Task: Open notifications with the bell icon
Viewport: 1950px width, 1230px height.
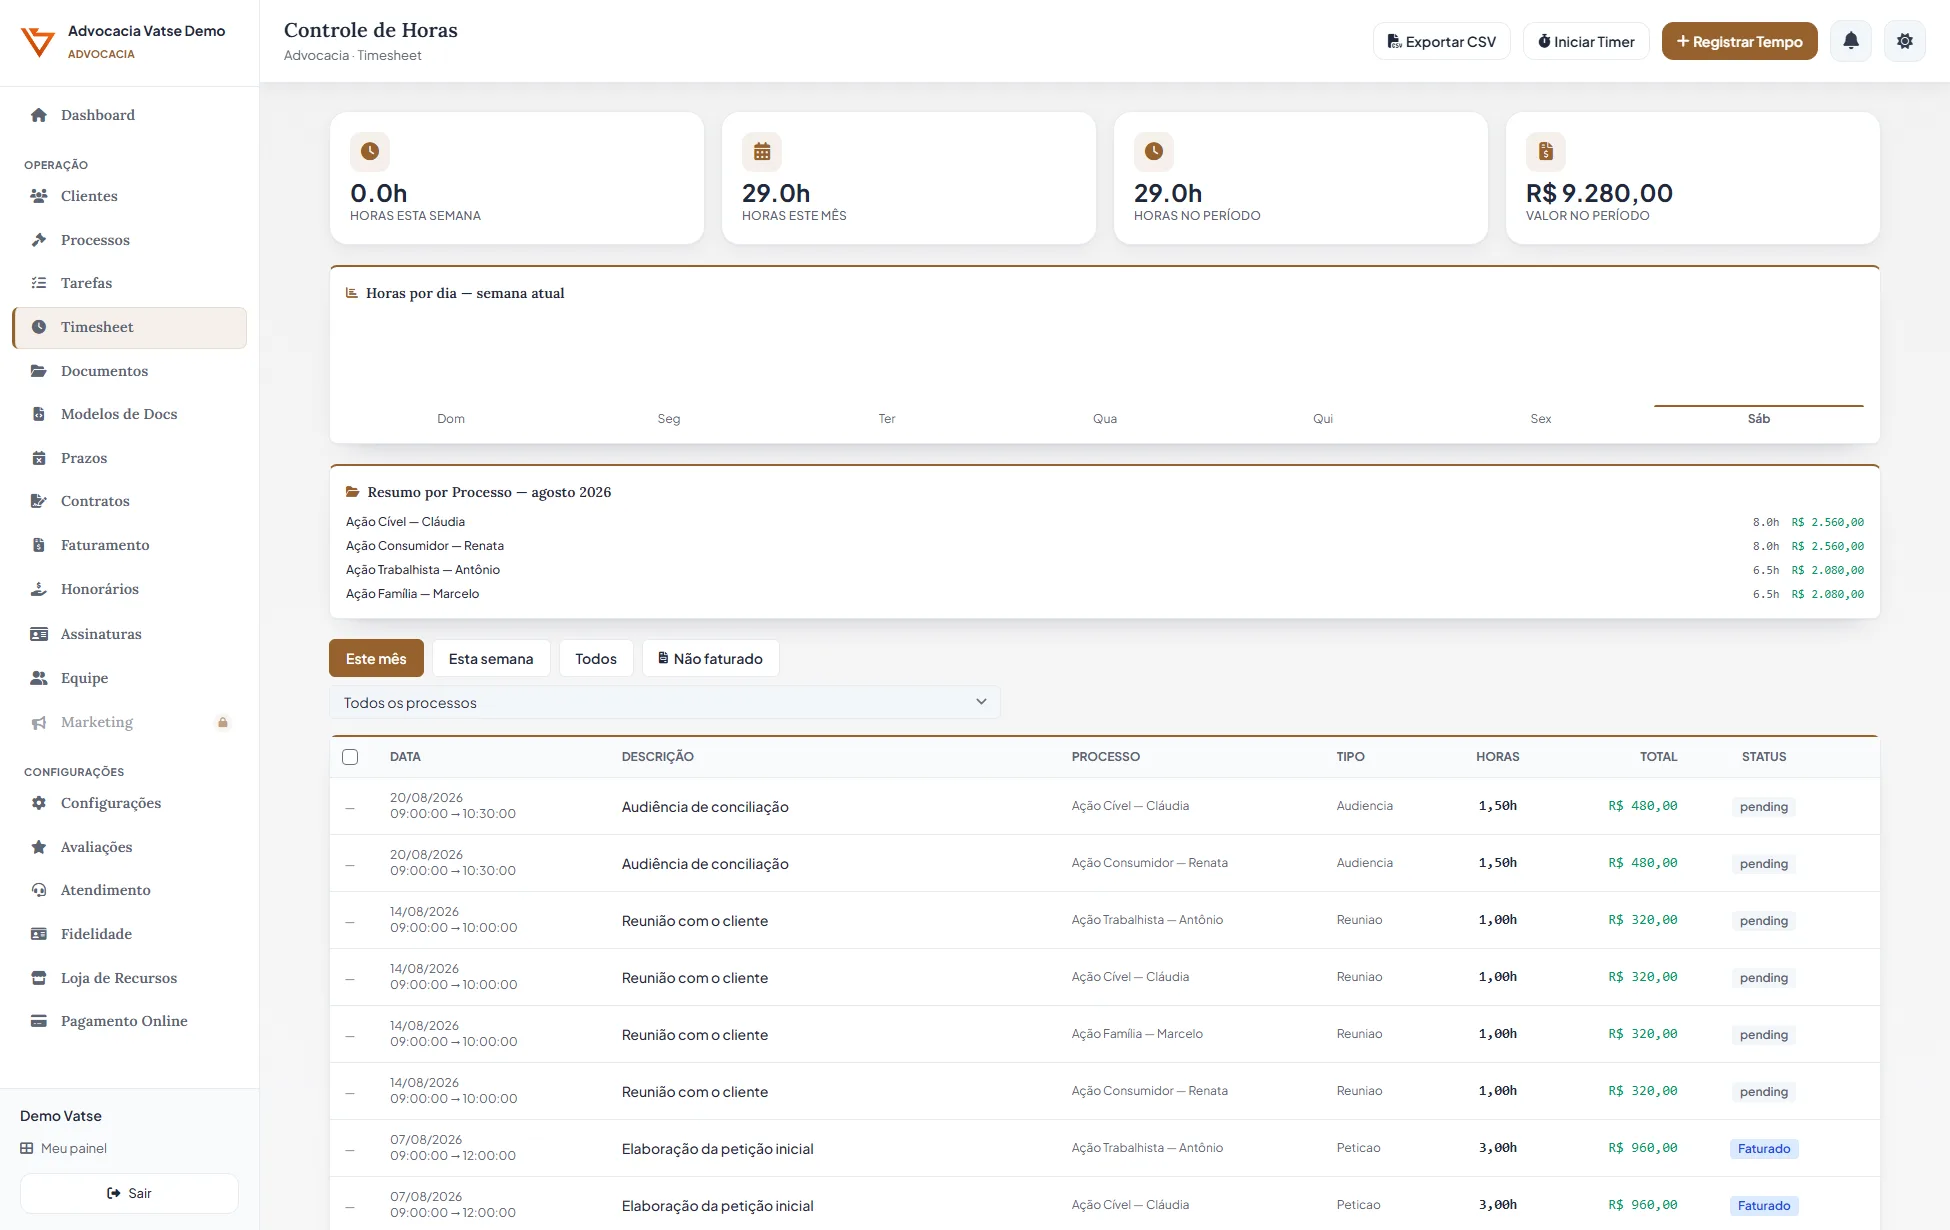Action: click(1851, 41)
